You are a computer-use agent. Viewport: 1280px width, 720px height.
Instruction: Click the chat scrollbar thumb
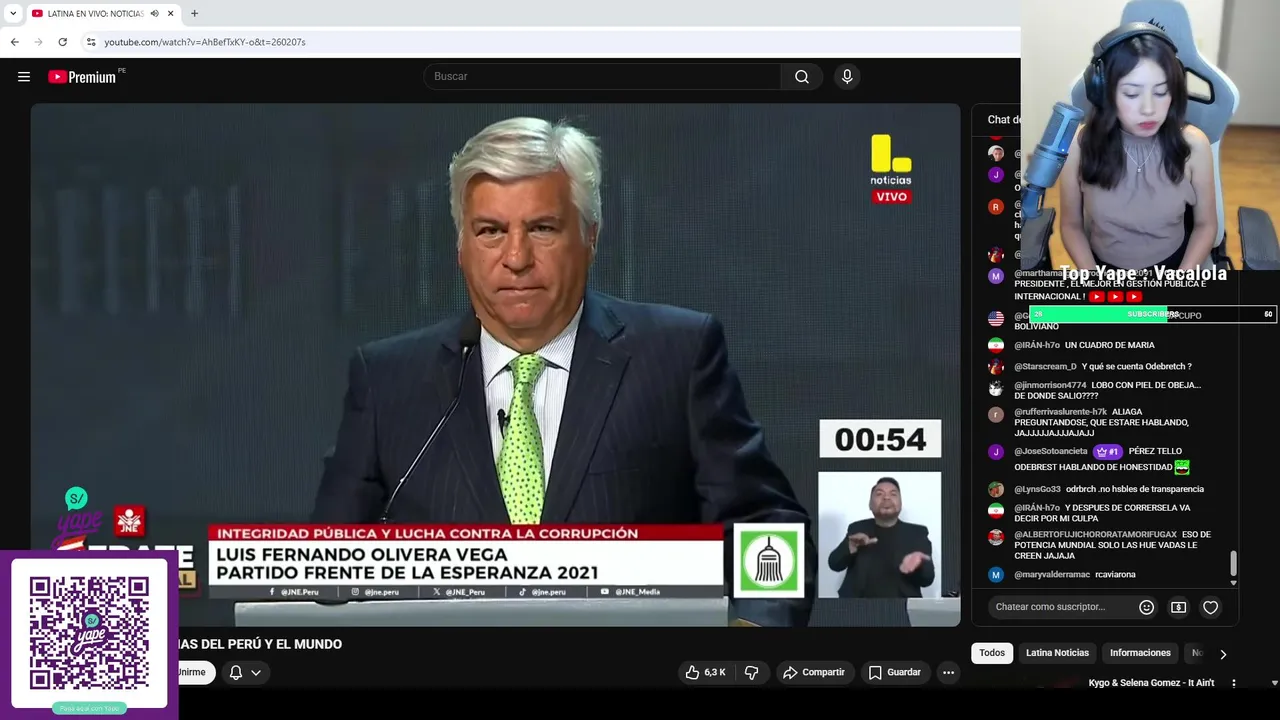click(x=1233, y=563)
